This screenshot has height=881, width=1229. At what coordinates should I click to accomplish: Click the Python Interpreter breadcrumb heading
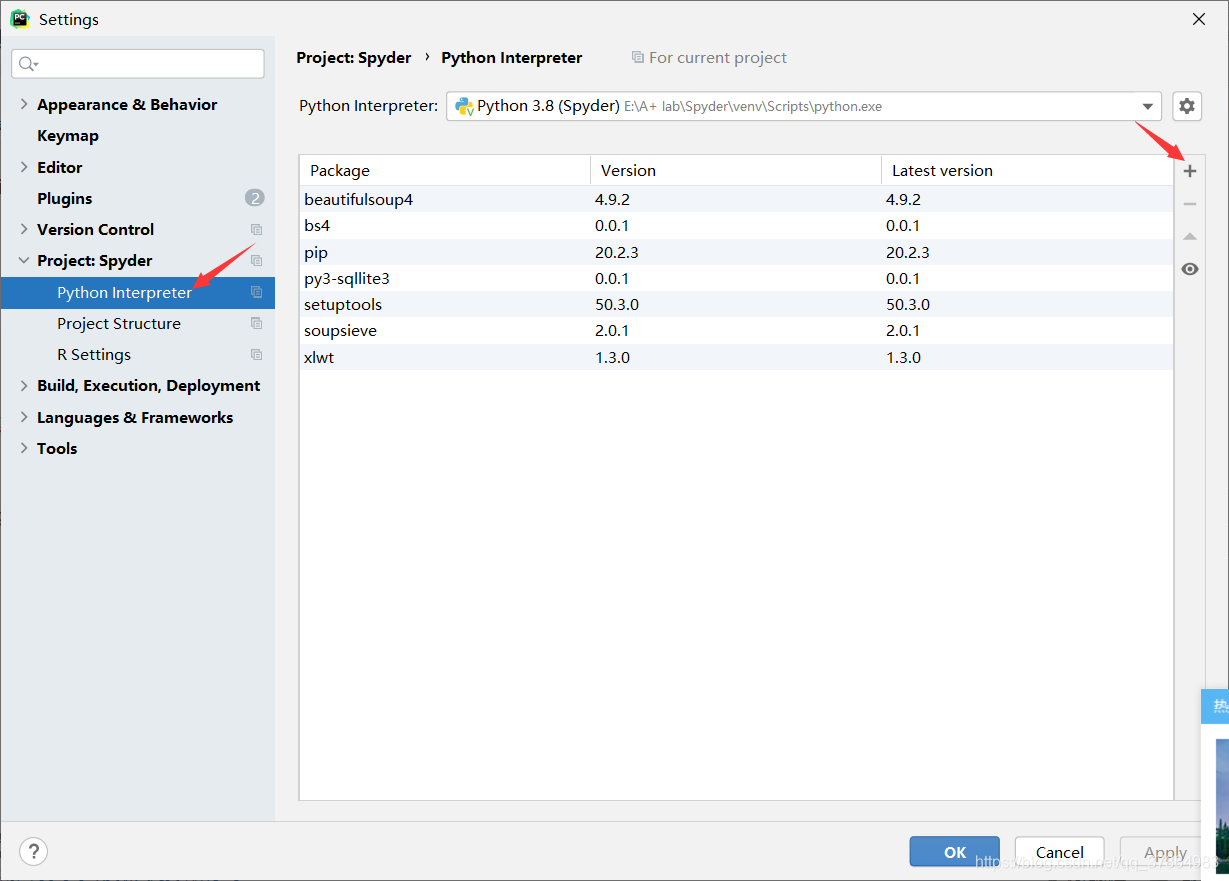512,58
